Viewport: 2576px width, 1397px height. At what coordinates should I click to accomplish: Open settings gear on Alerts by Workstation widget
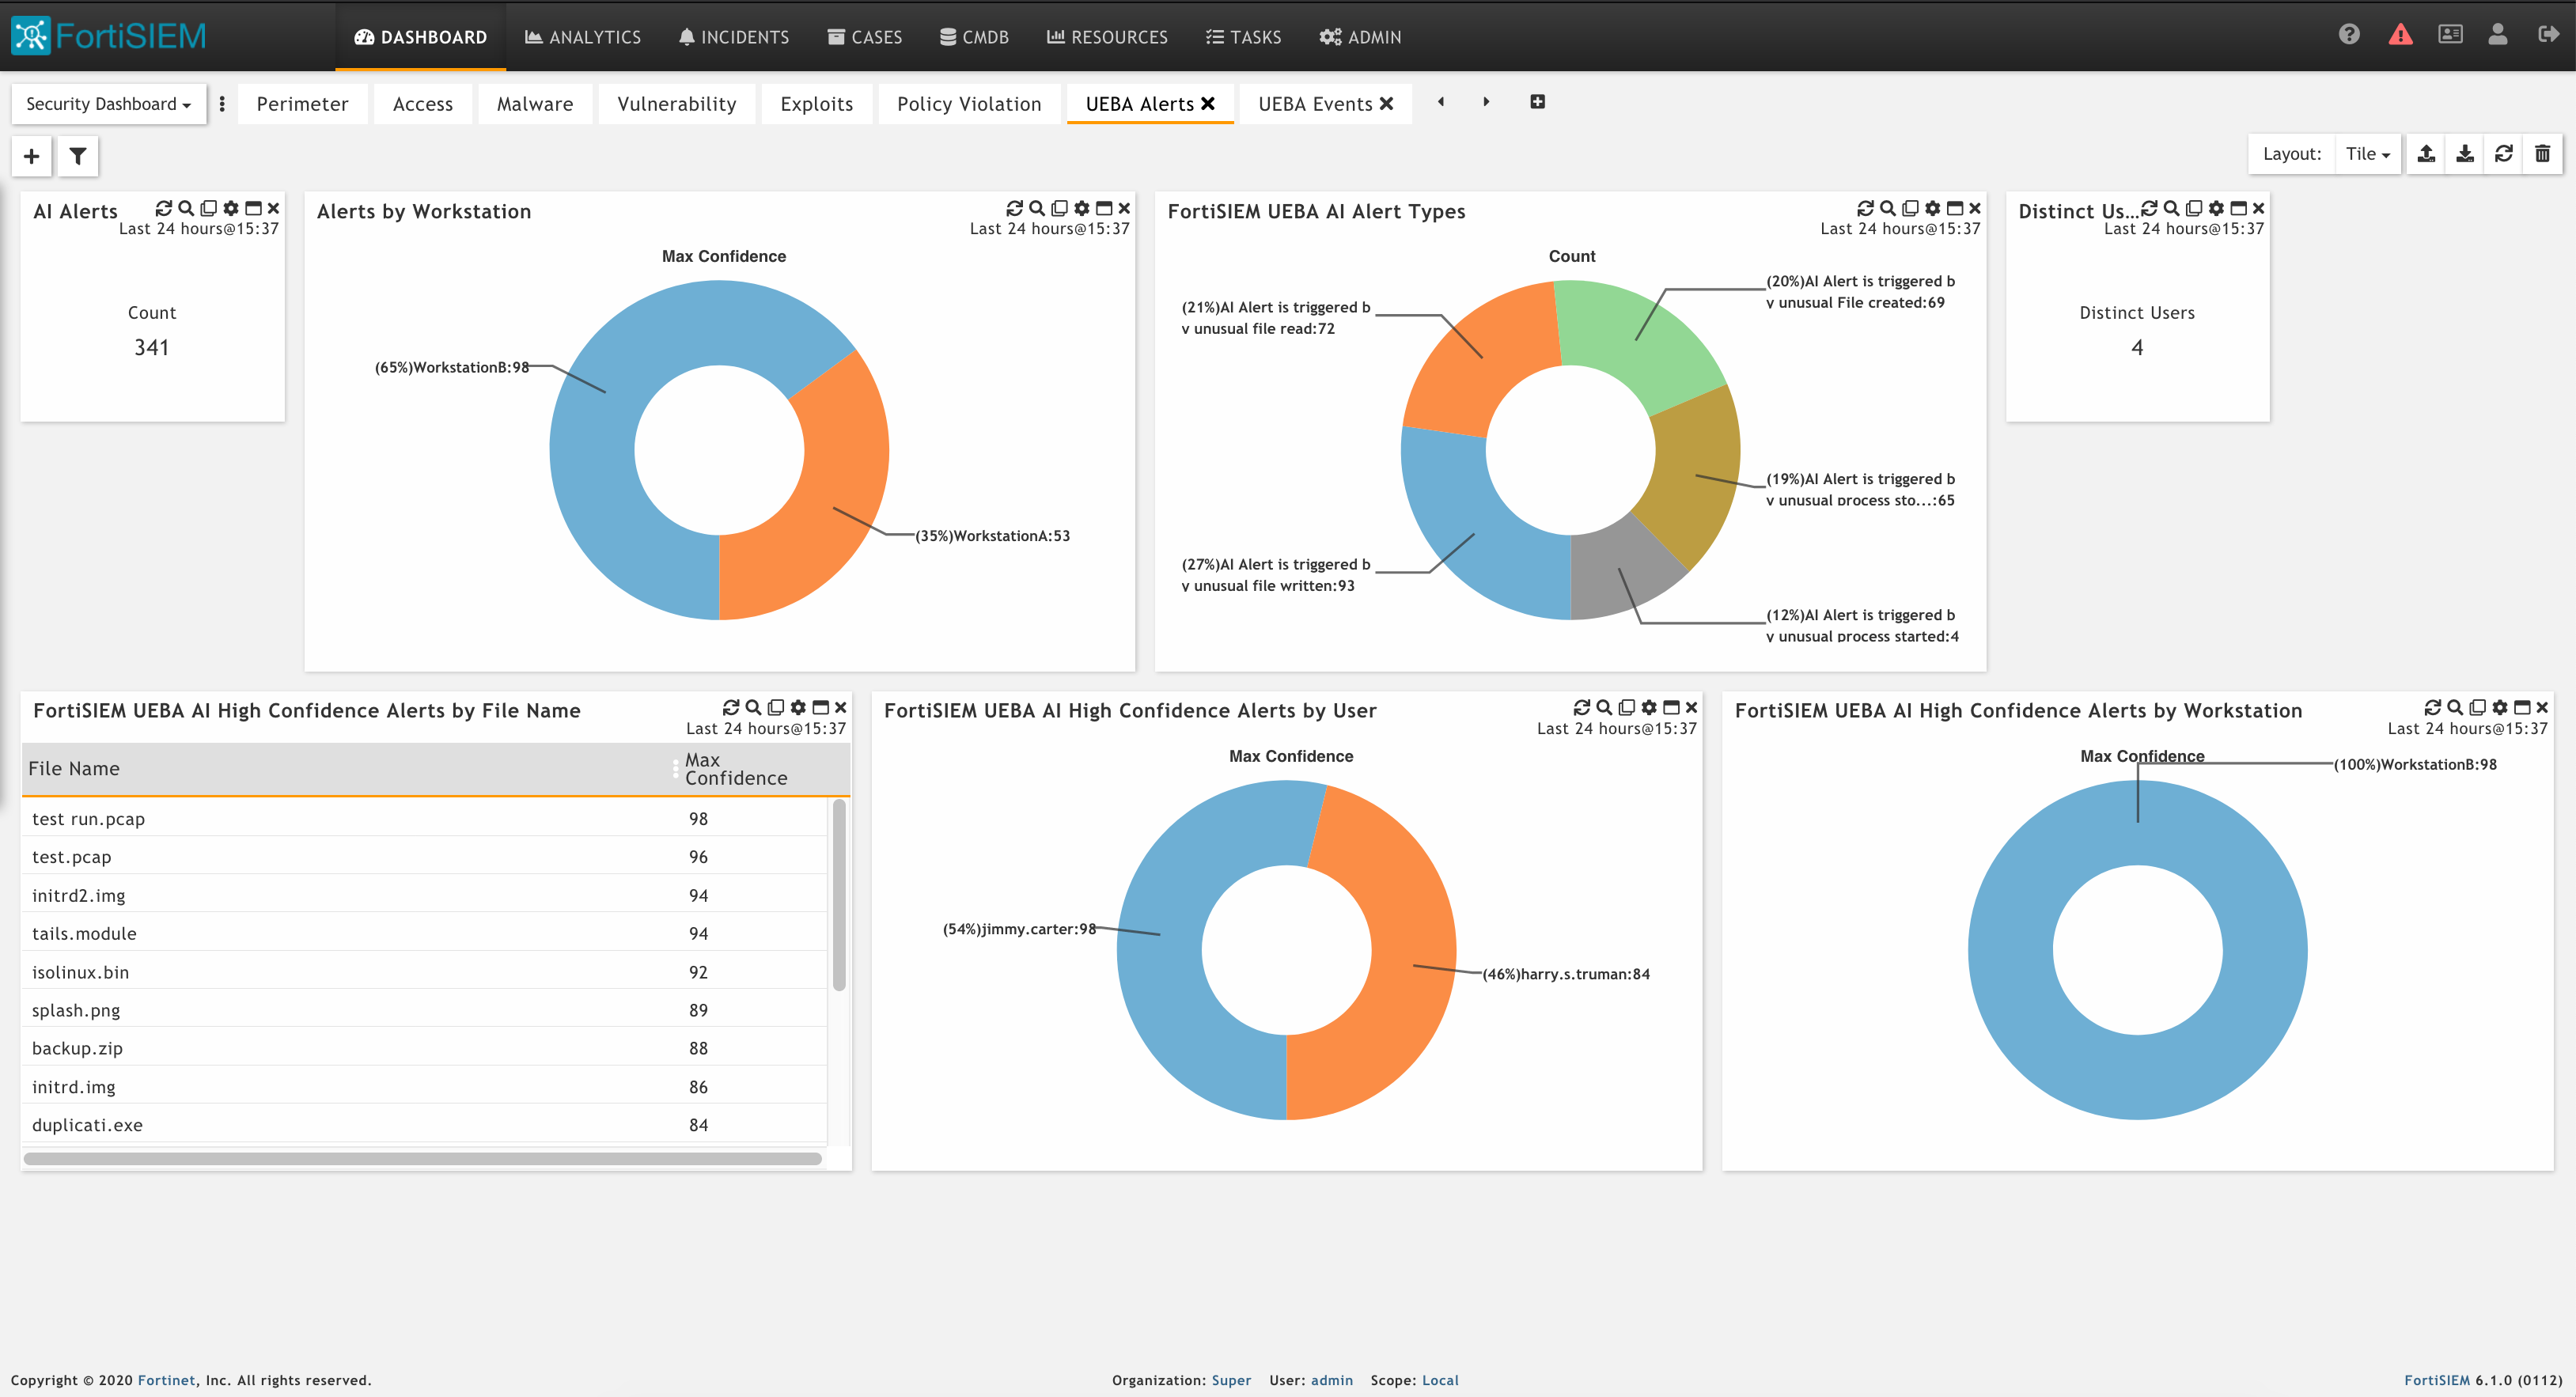click(1081, 208)
